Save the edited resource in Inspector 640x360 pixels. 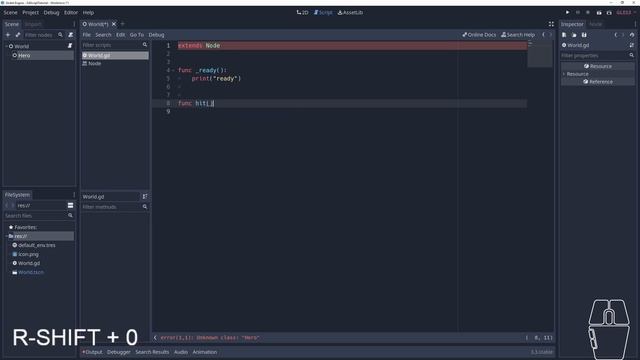tap(584, 35)
